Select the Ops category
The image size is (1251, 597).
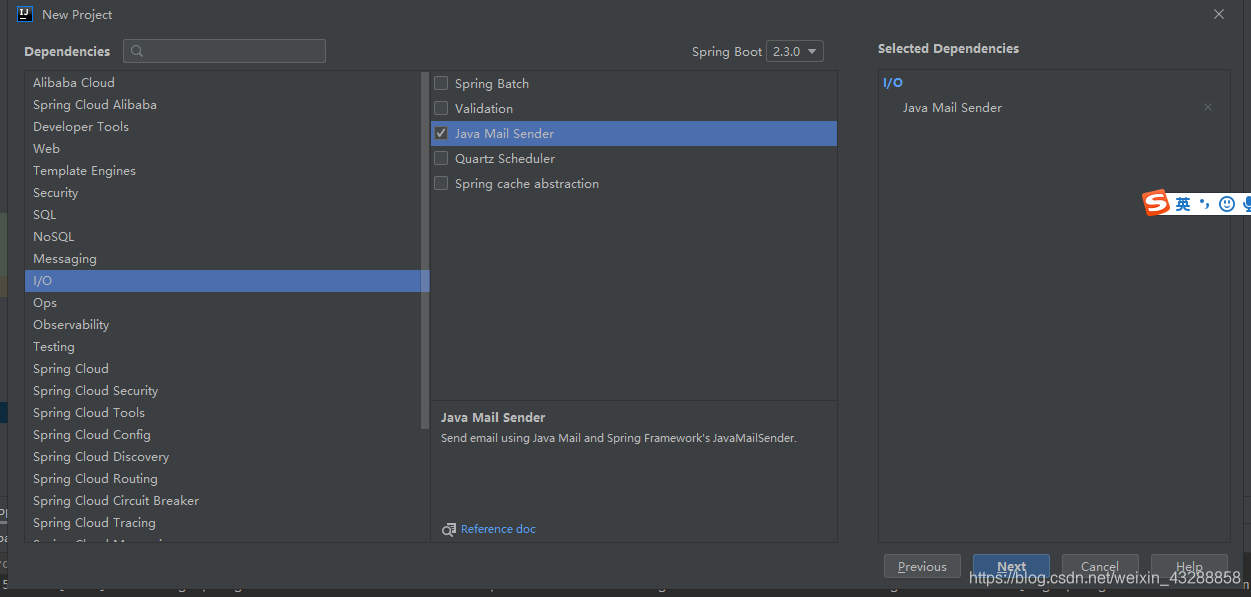pos(226,302)
